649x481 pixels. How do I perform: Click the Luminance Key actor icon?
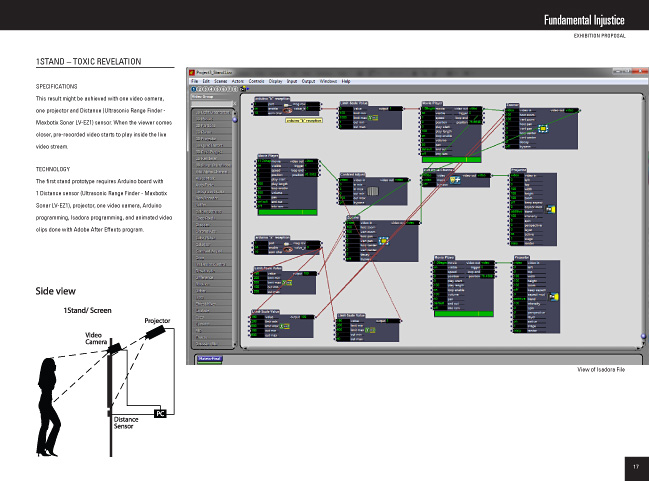(x=453, y=180)
